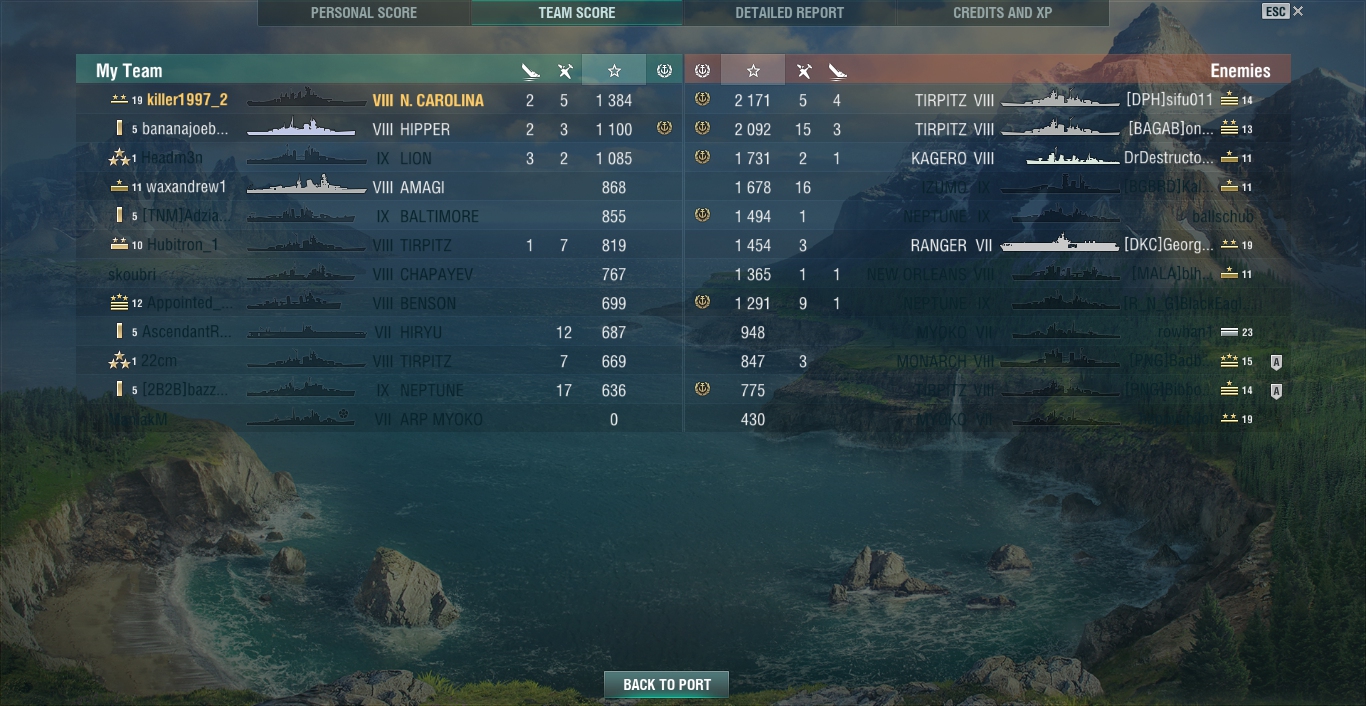Sort Enemies by base XP star icon

[753, 71]
